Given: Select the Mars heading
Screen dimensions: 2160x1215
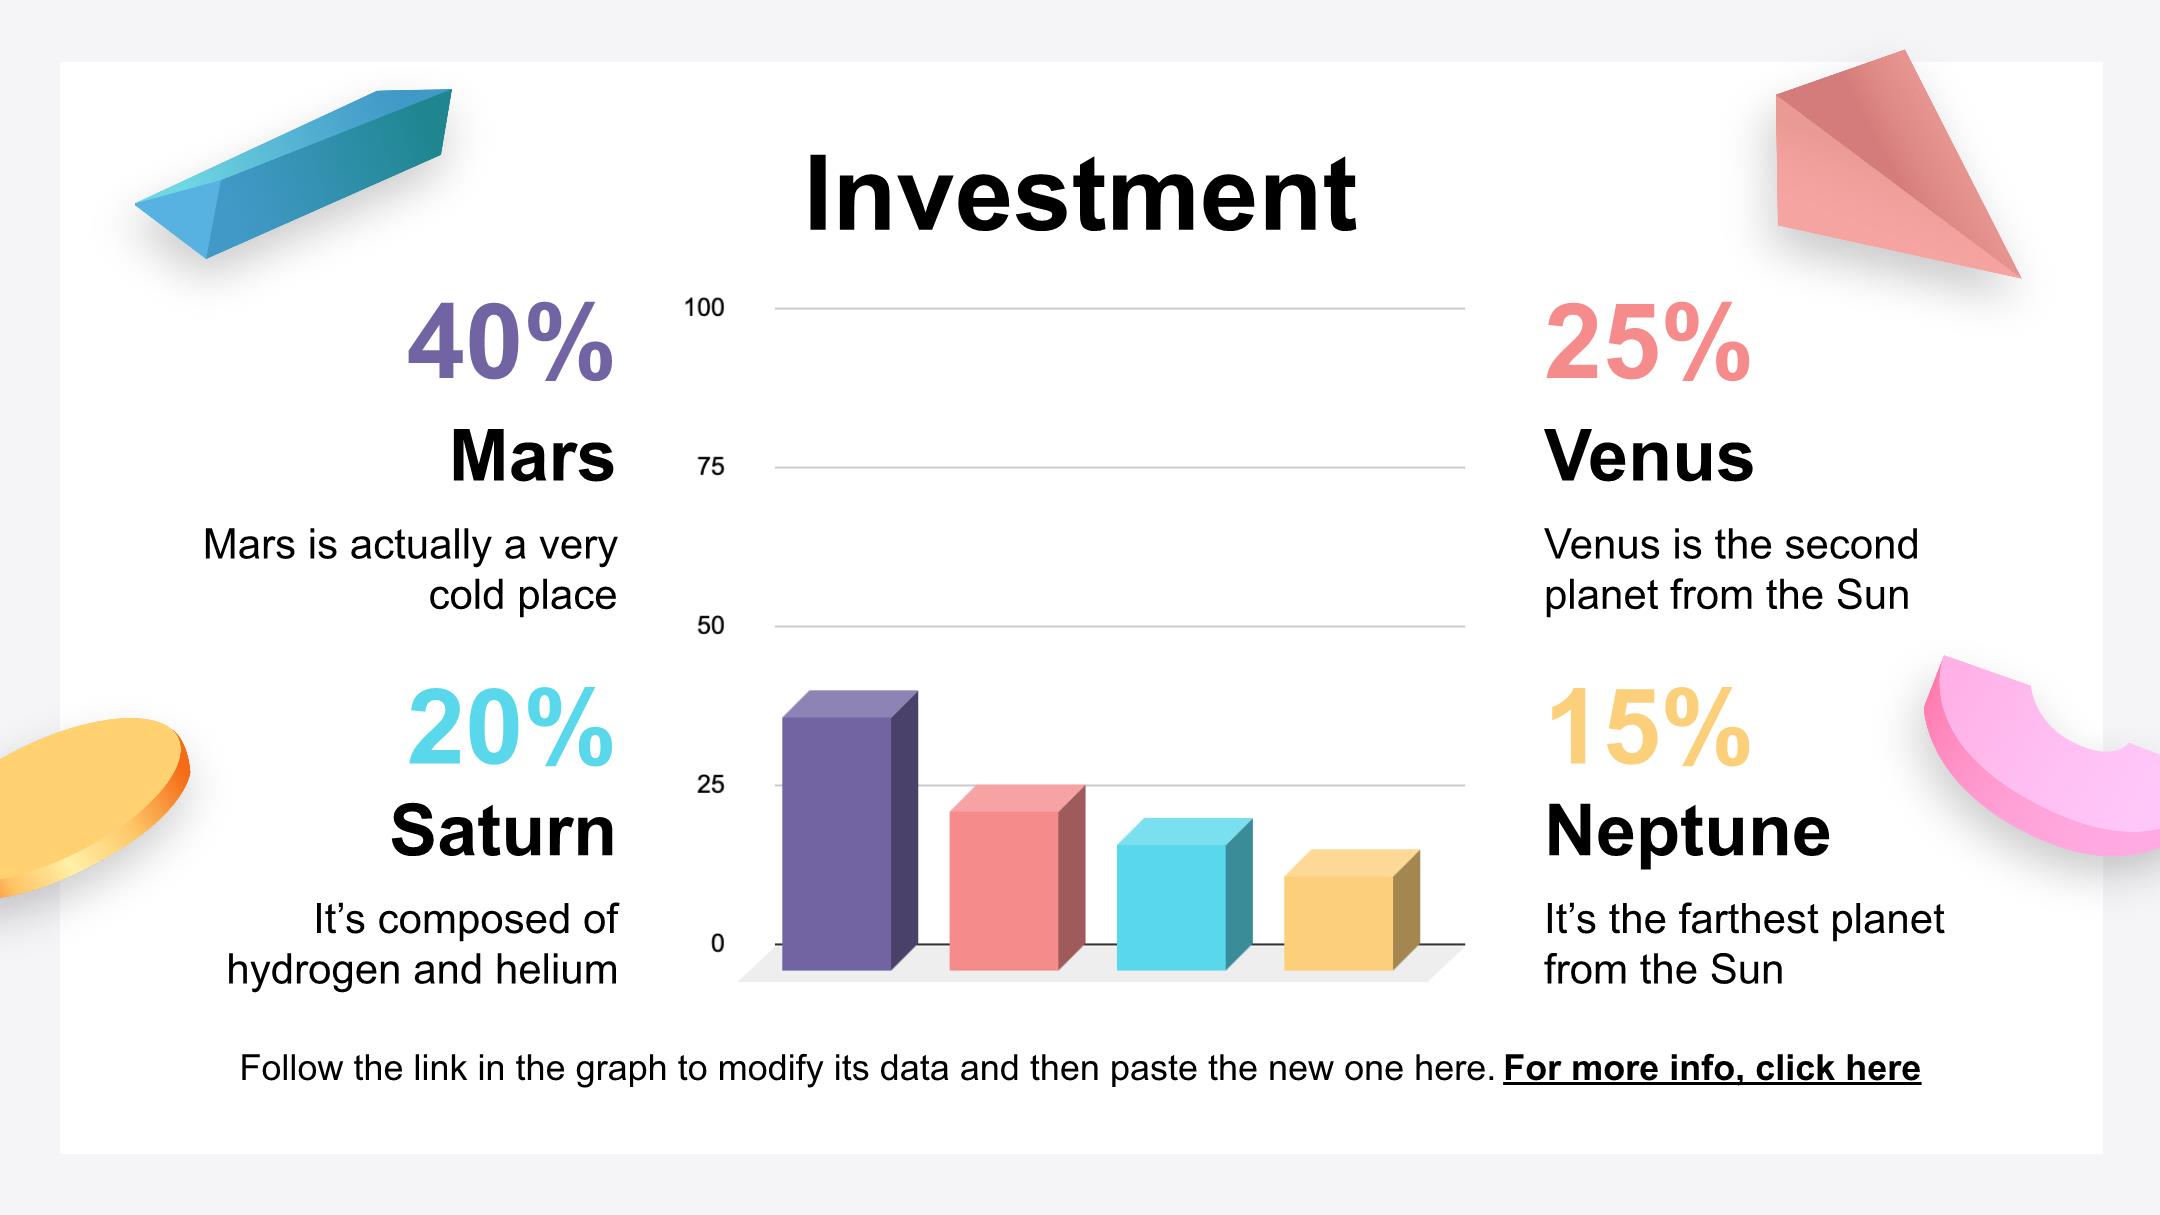Looking at the screenshot, I should [x=532, y=456].
